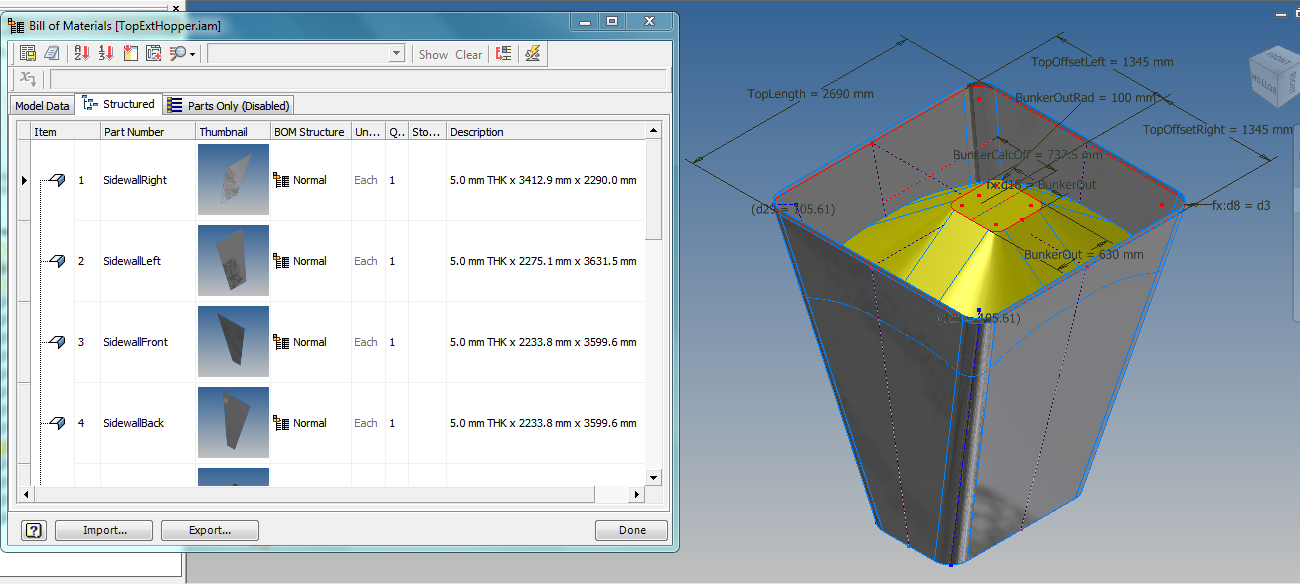Switch to the Model Data tab
Image resolution: width=1300 pixels, height=584 pixels.
42,105
